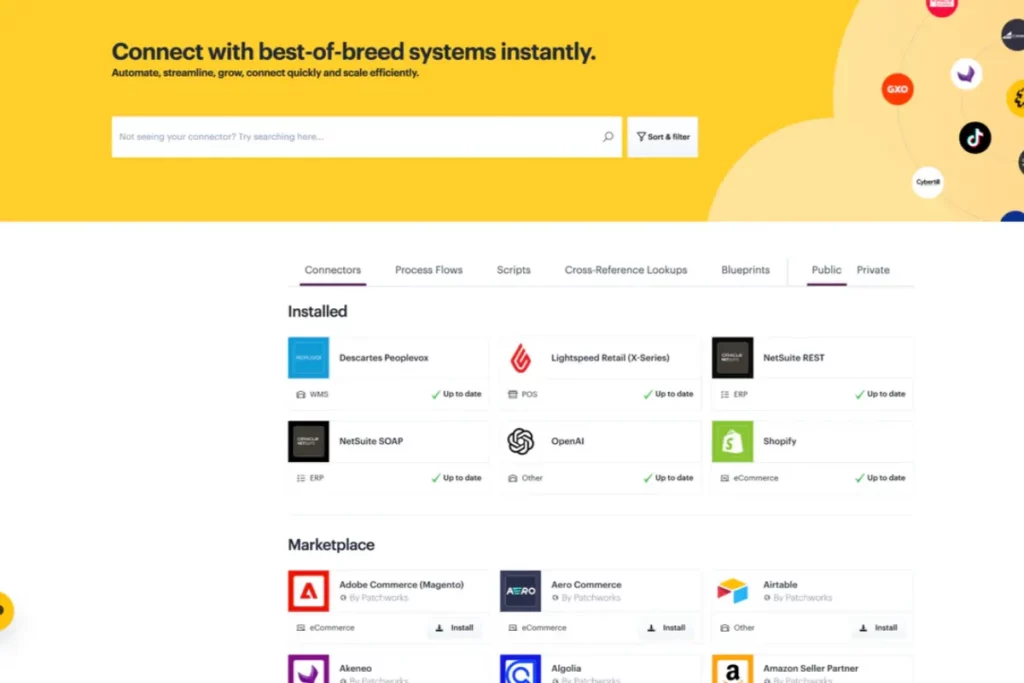
Task: Click the magnifier search icon
Action: coord(608,137)
